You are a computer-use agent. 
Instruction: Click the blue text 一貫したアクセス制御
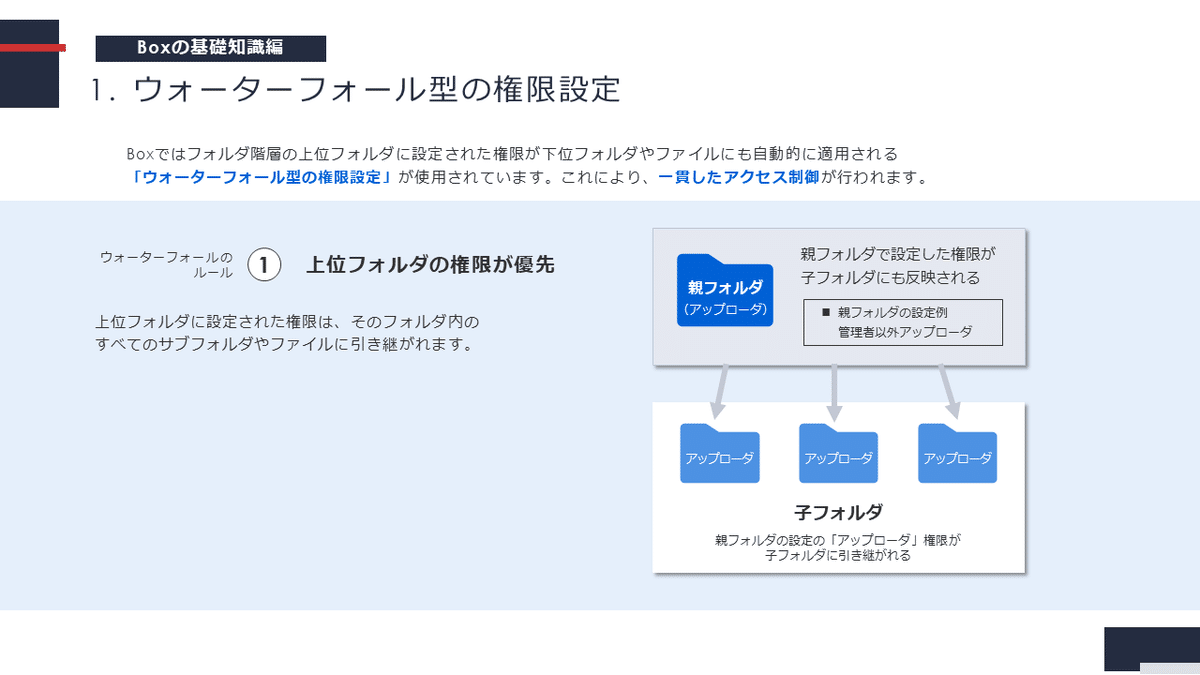pos(739,178)
